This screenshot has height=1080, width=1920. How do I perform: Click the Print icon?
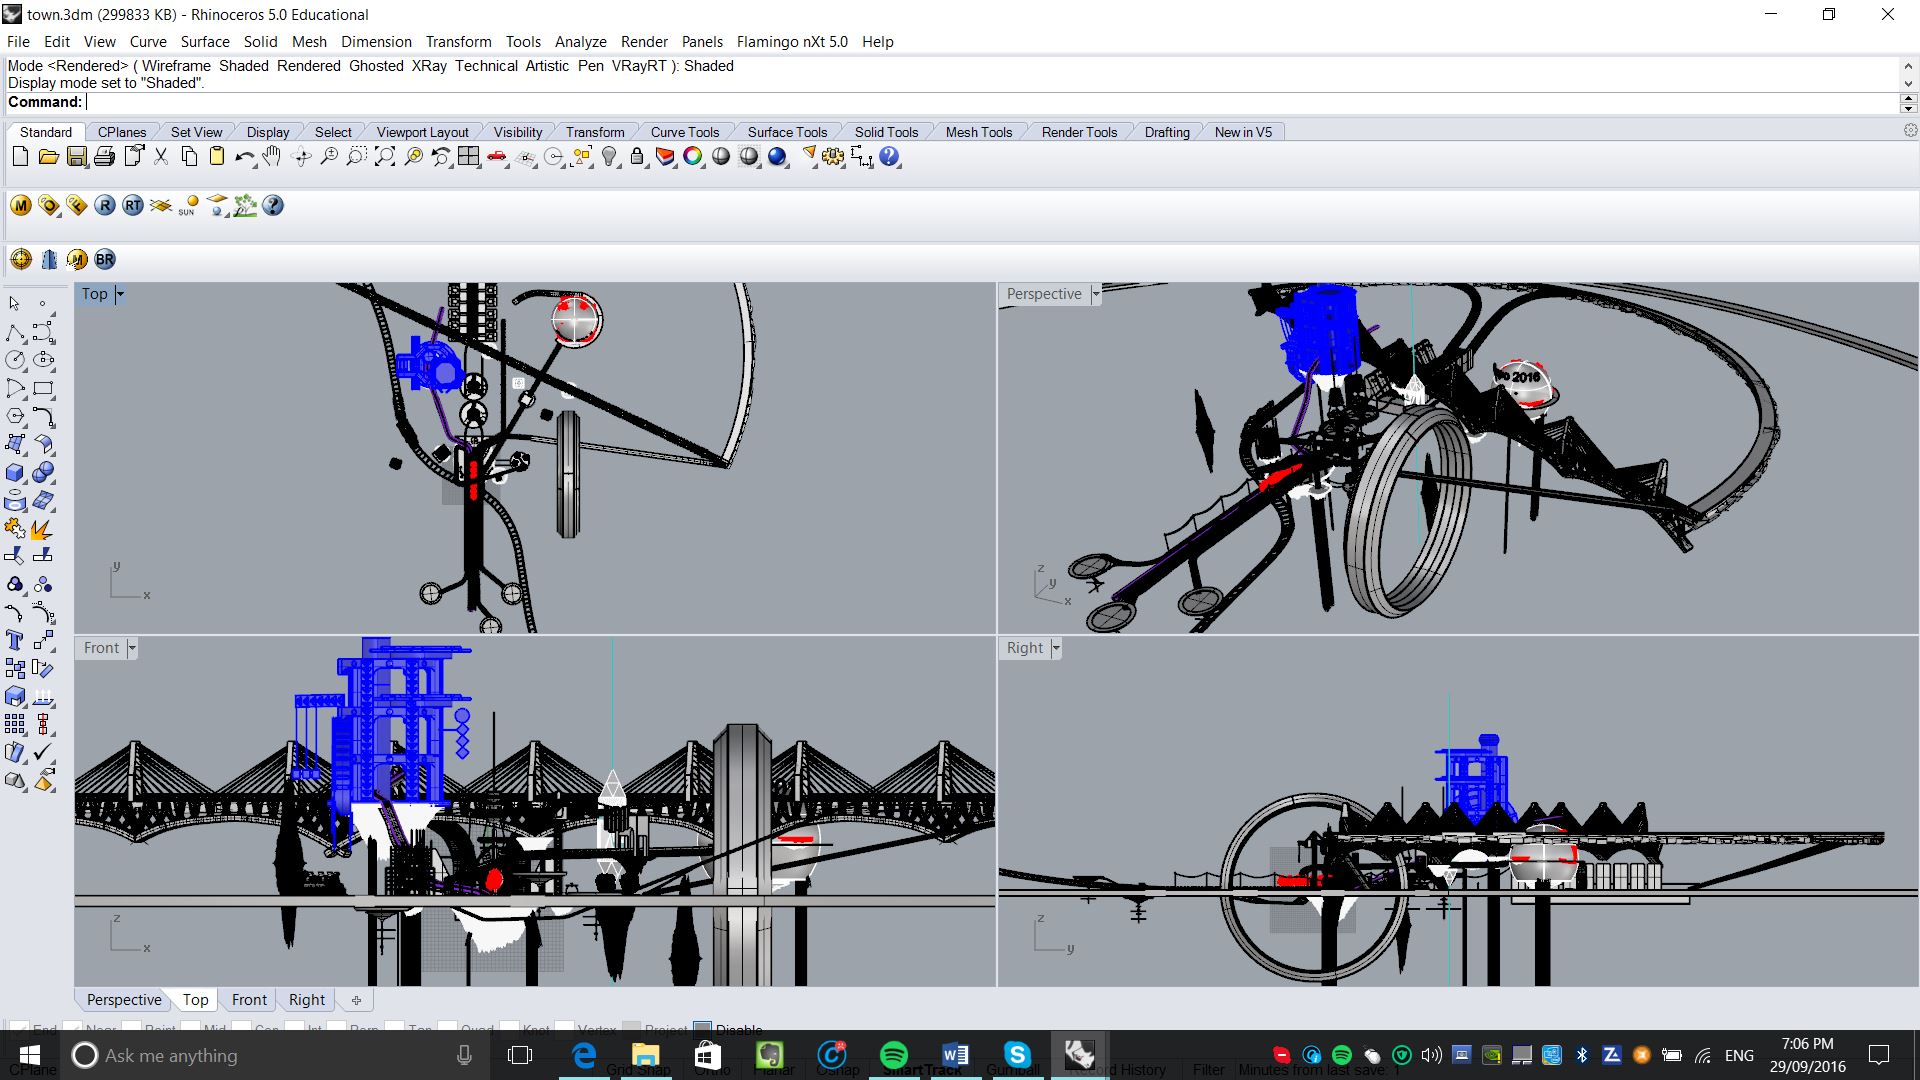click(104, 157)
